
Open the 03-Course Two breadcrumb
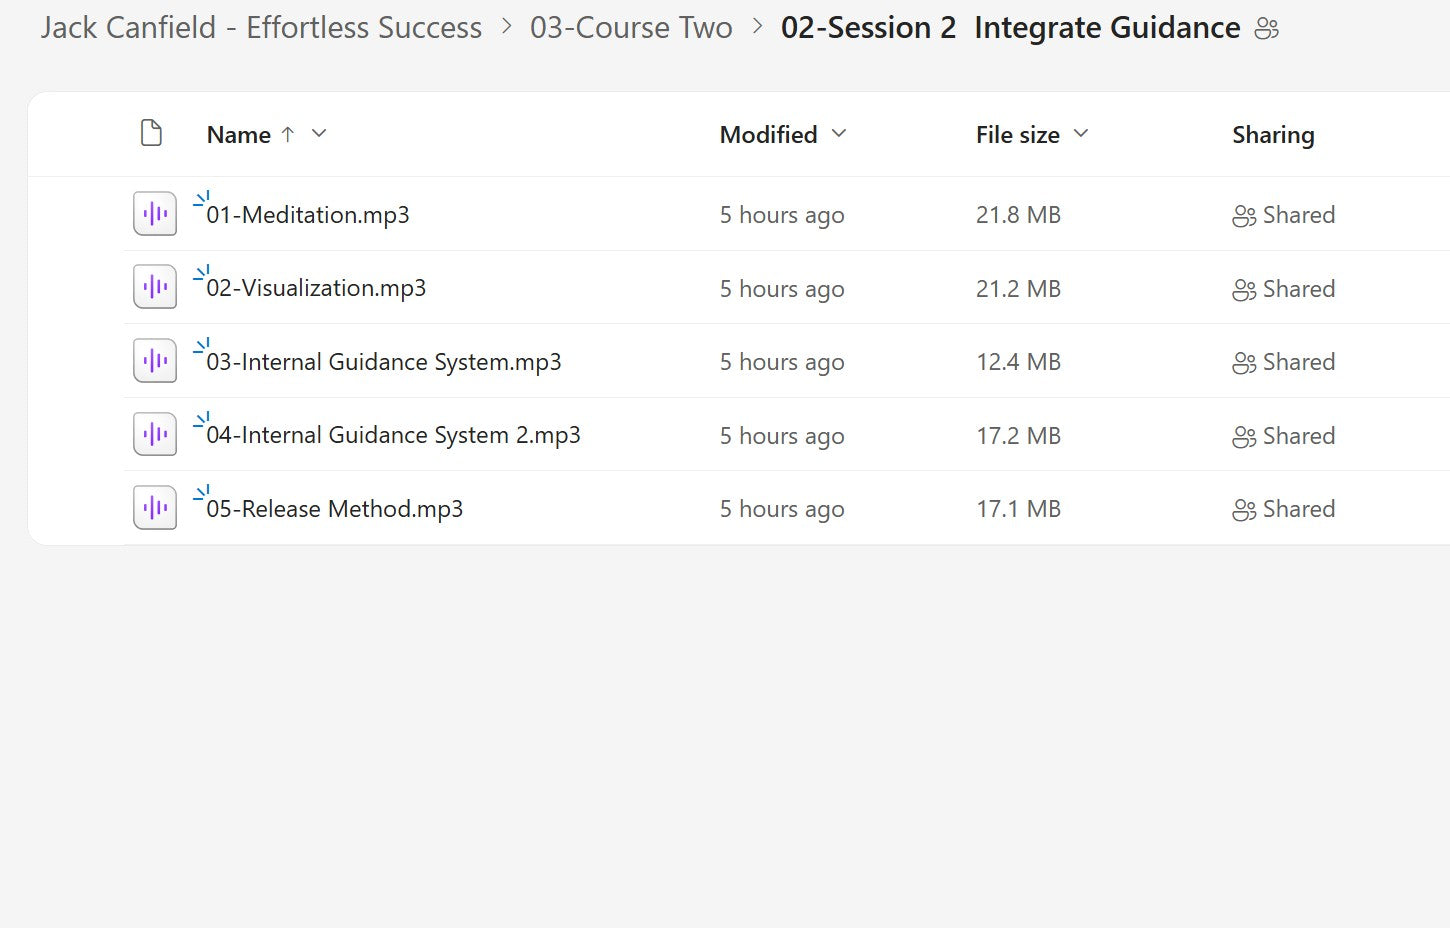pos(632,27)
